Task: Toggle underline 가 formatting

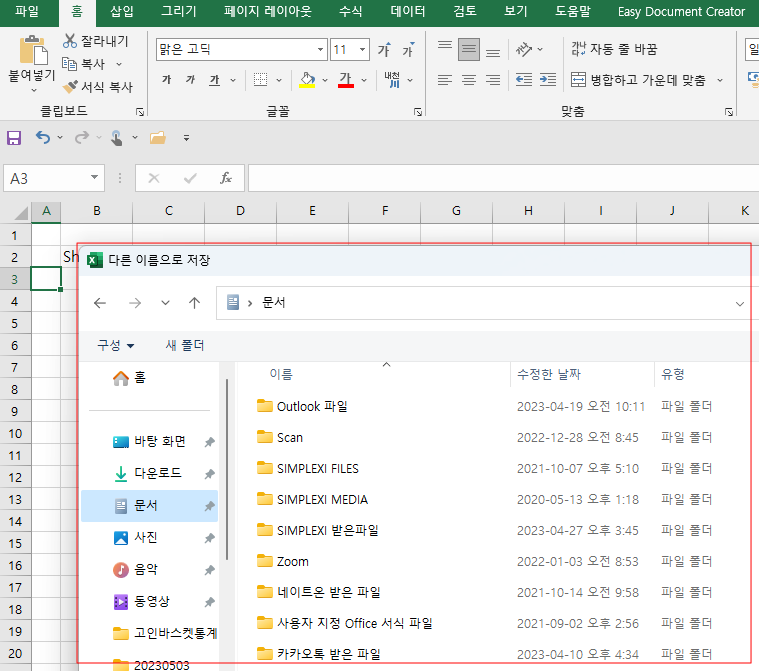Action: coord(214,80)
